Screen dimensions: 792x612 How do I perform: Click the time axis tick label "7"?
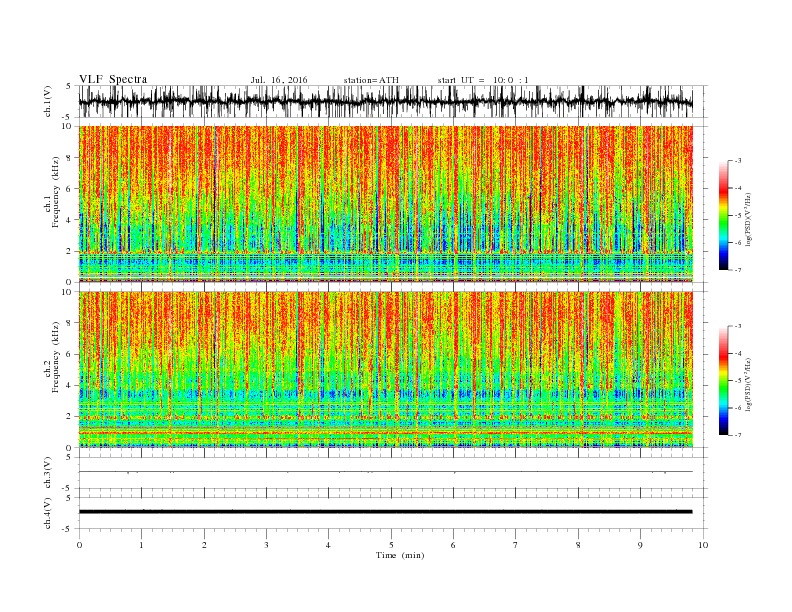coord(516,545)
